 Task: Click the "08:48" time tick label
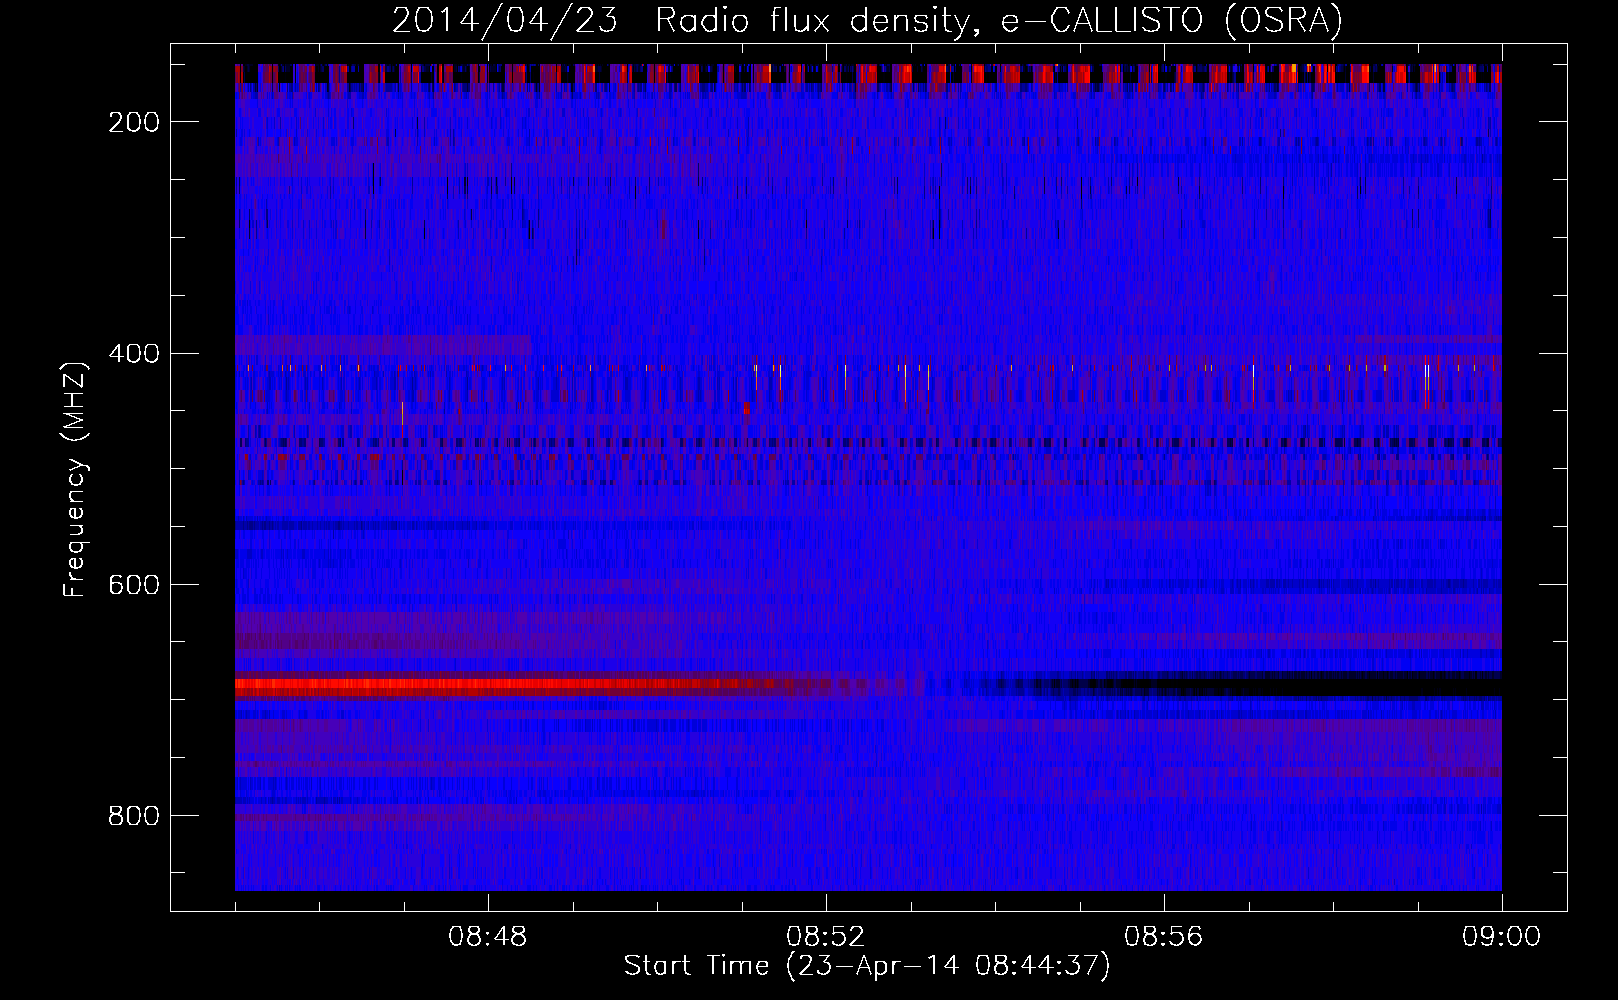pyautogui.click(x=488, y=937)
